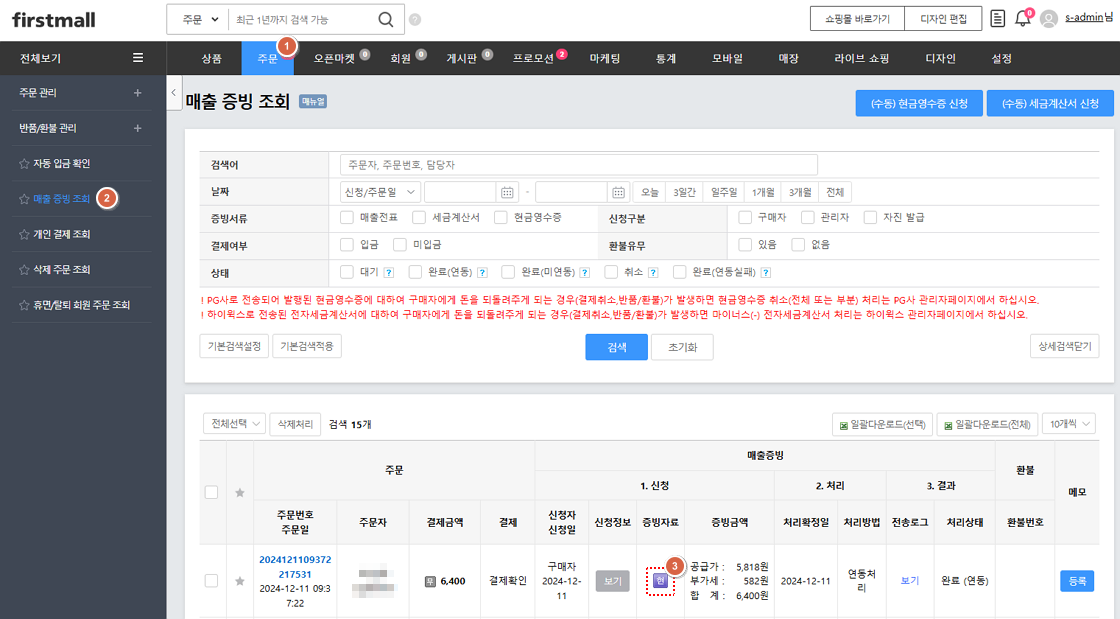Check the 대기 status checkbox

coord(347,272)
